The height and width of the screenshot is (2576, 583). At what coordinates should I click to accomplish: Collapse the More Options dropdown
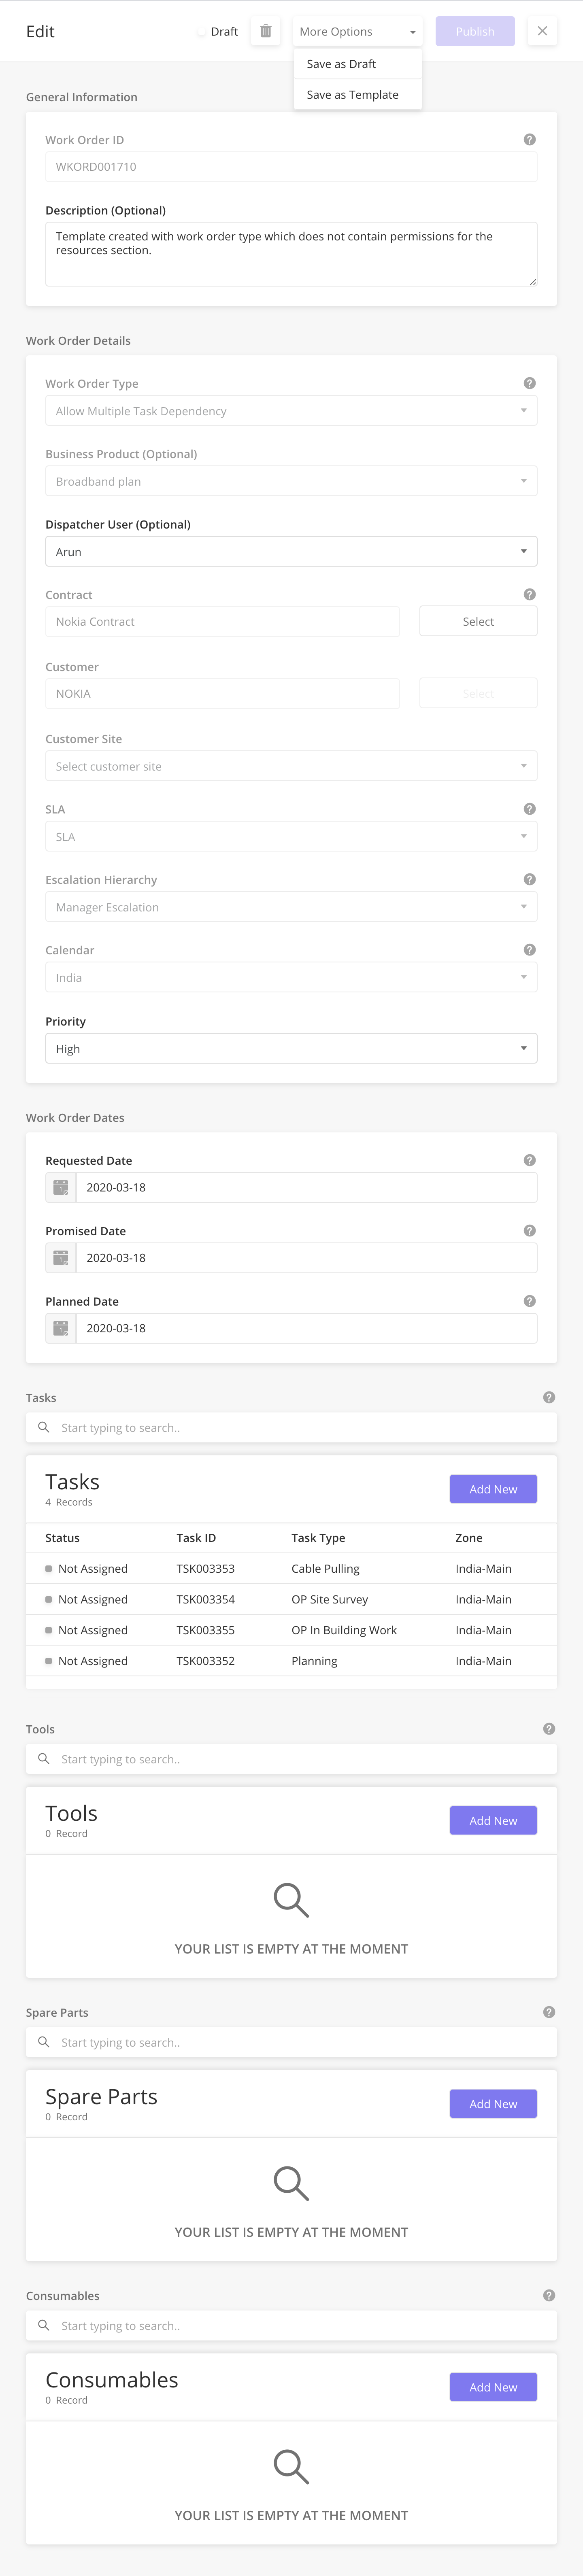(358, 31)
